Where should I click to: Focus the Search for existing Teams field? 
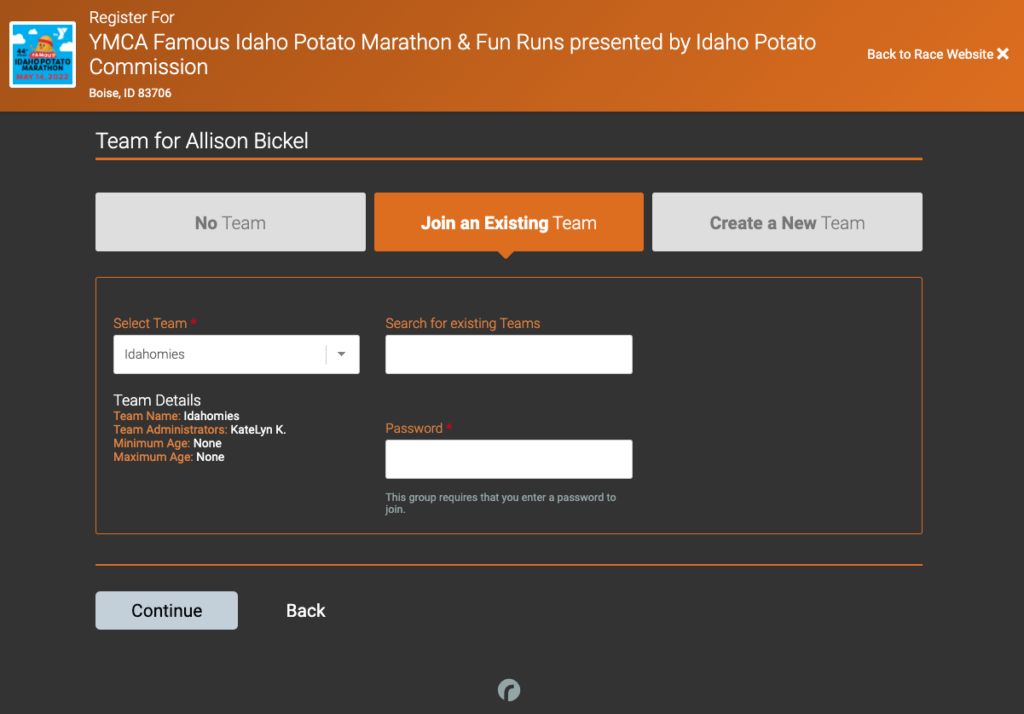509,354
